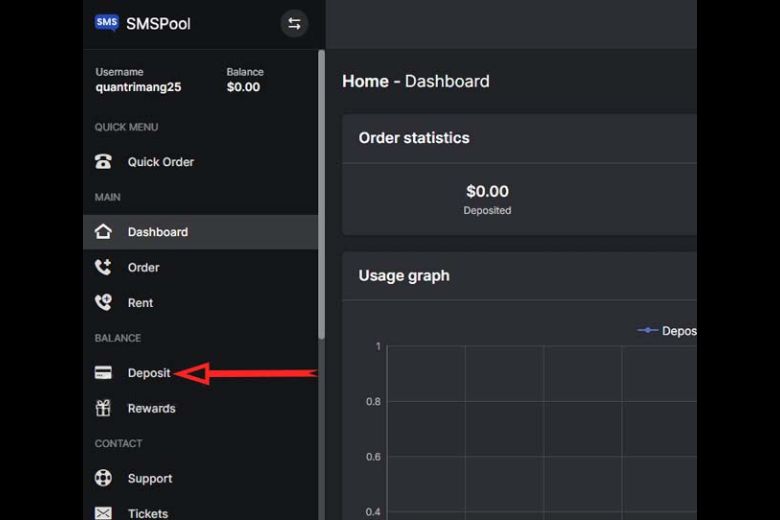Go to the Rewards page

(x=151, y=408)
